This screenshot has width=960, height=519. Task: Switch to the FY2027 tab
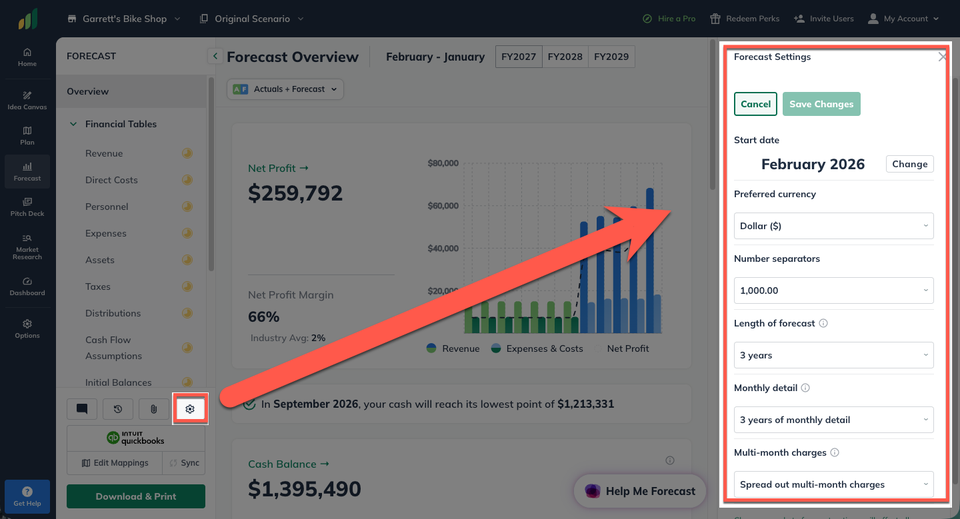coord(519,56)
